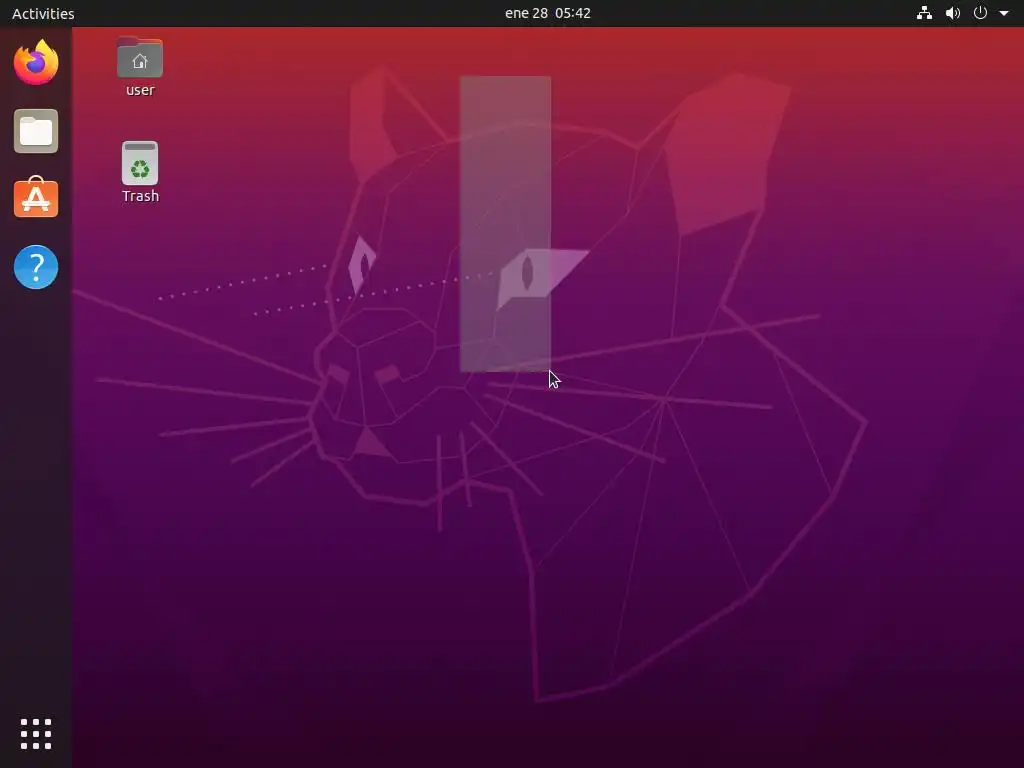The width and height of the screenshot is (1024, 768).
Task: Open the Help app in dock
Action: pyautogui.click(x=36, y=266)
